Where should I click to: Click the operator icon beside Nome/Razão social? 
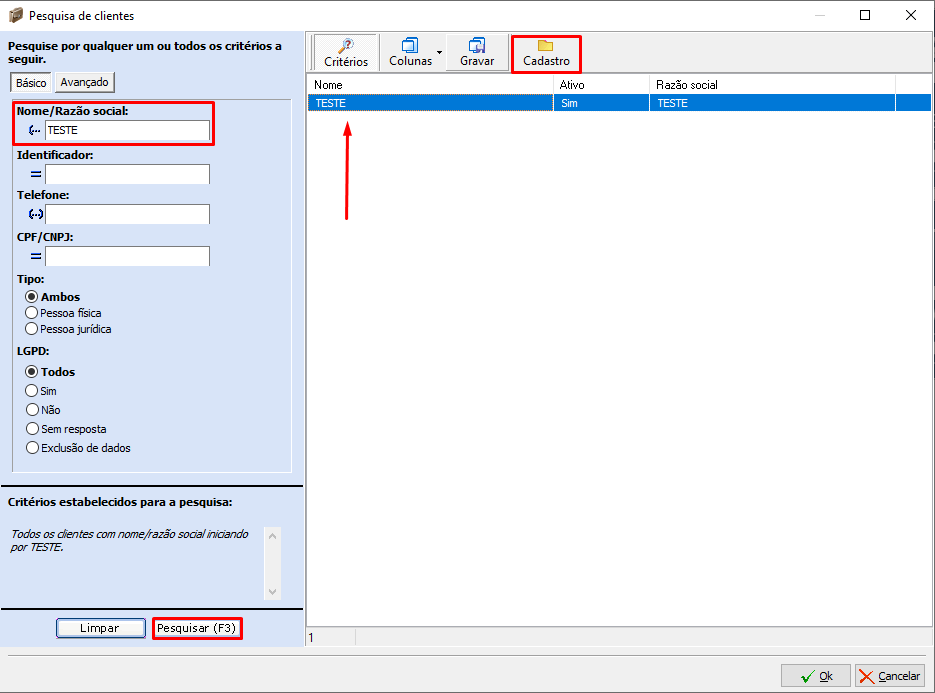pos(35,131)
